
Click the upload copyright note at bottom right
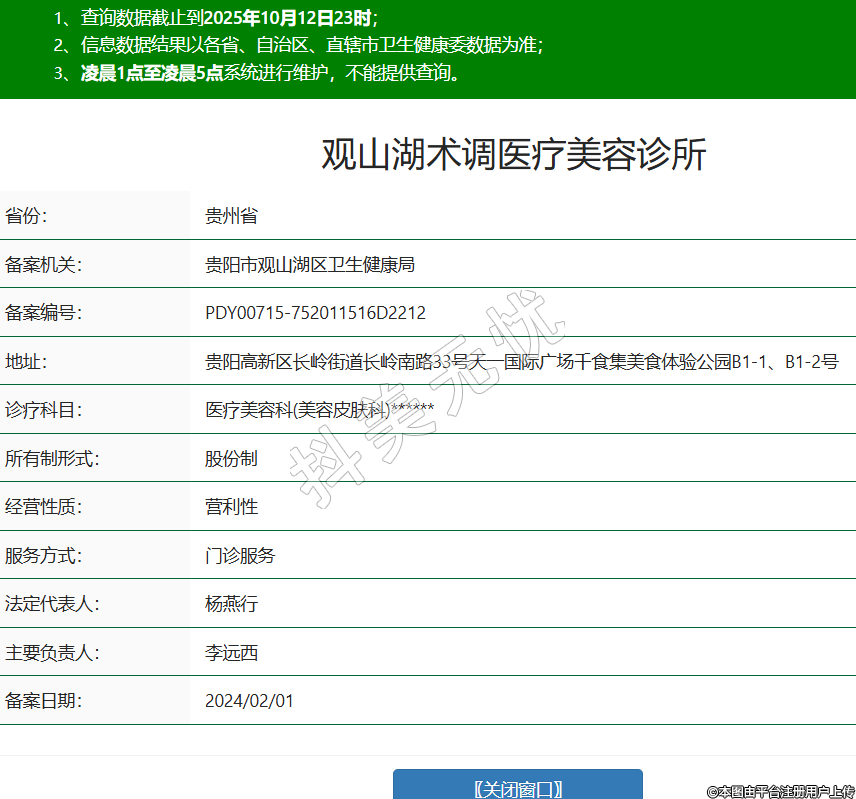780,791
